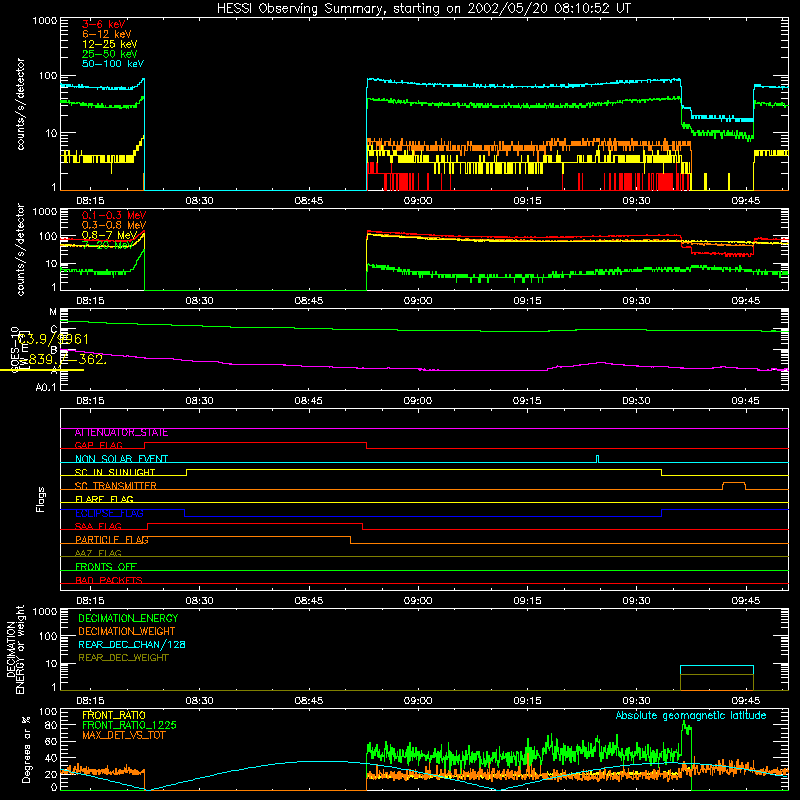
Task: Click the red 0.1-0.3 MeV legend label
Action: tap(114, 216)
